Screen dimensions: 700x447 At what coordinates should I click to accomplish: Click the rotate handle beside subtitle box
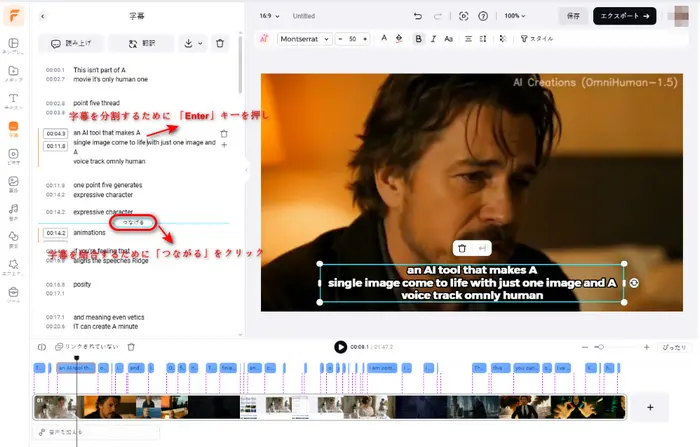point(634,283)
